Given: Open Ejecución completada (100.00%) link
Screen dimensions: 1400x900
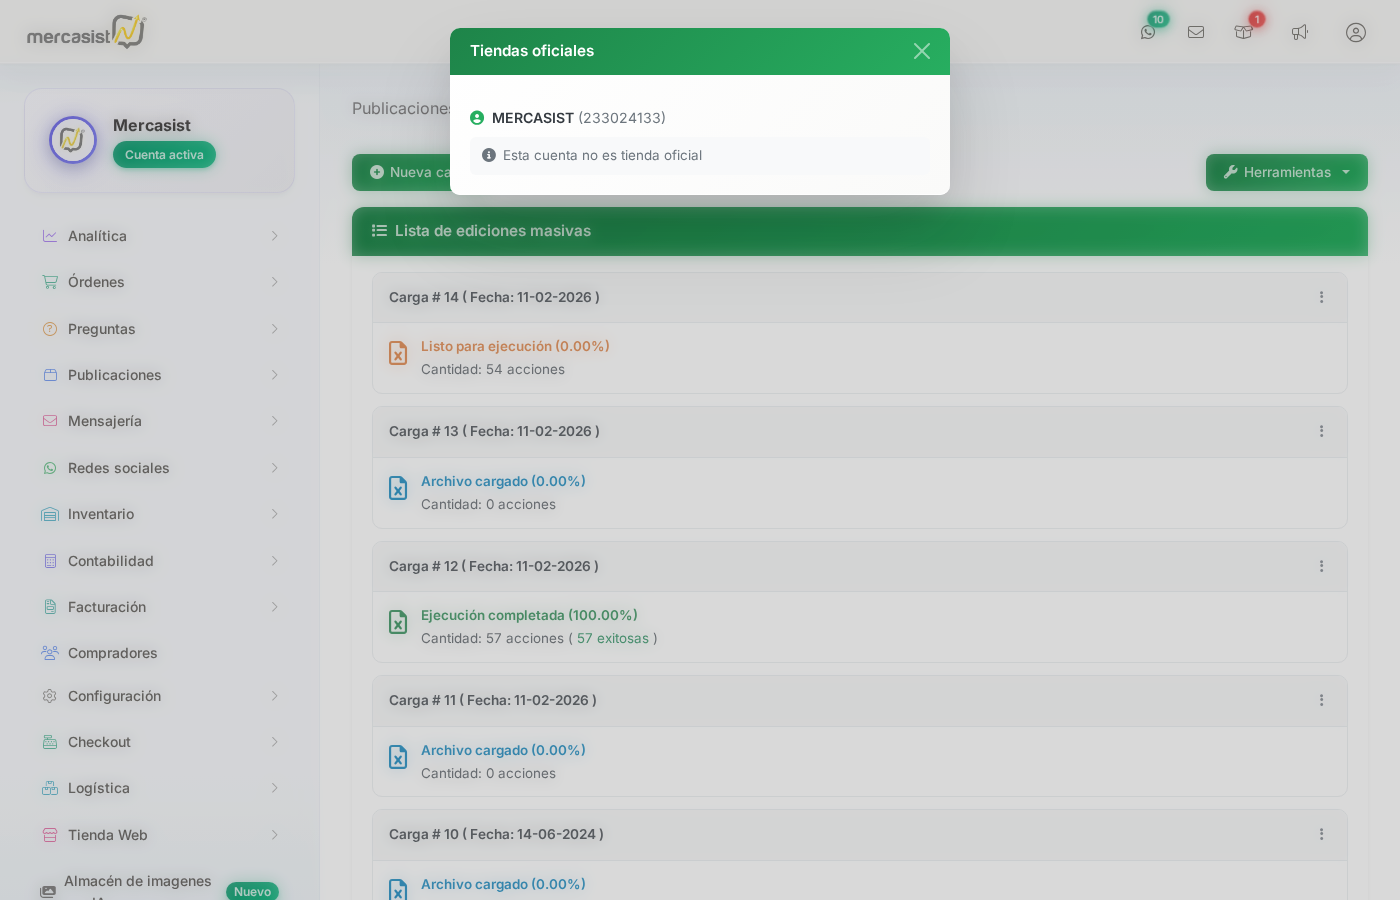Looking at the screenshot, I should coord(529,615).
